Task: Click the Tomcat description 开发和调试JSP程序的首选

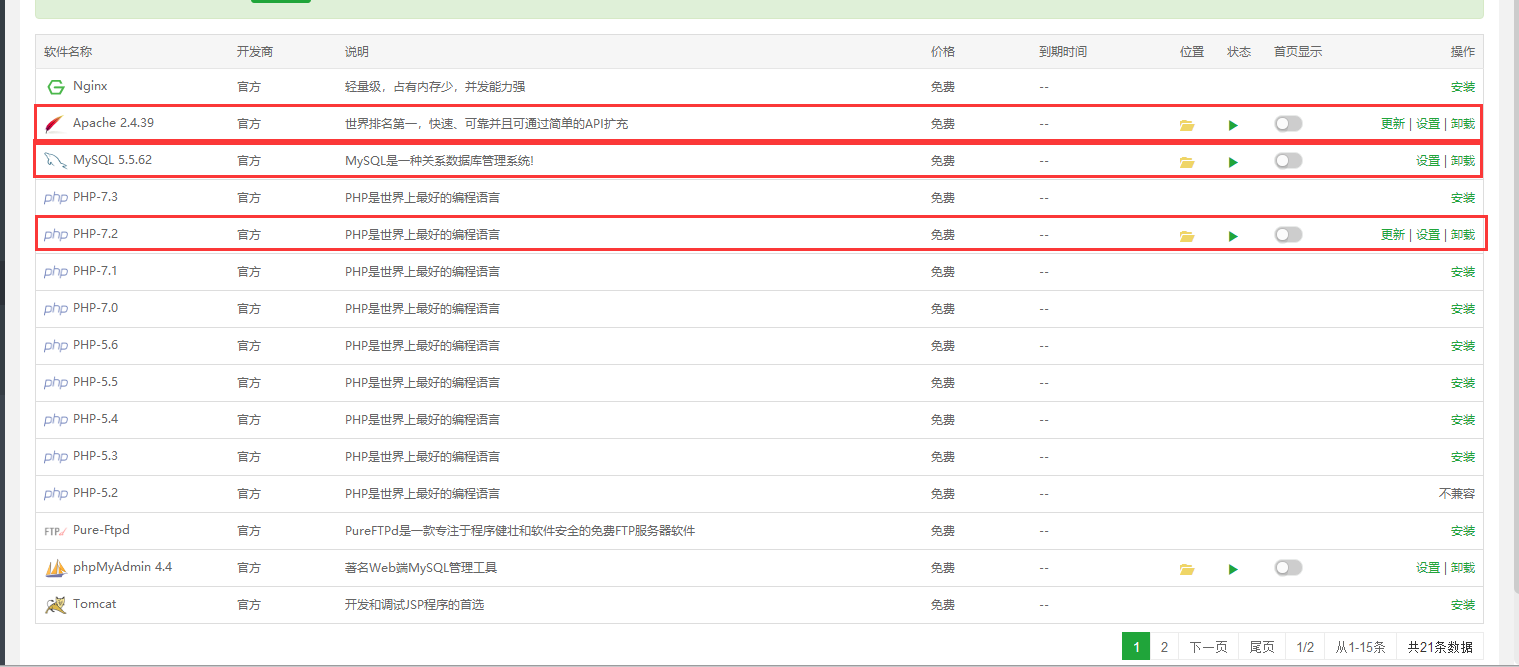Action: [x=415, y=605]
